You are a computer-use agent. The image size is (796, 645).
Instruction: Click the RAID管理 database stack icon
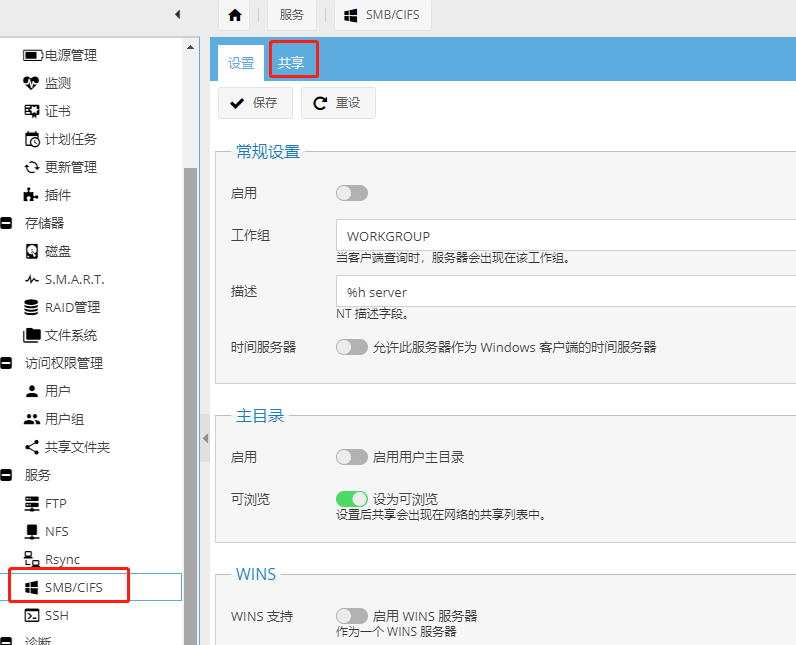pyautogui.click(x=31, y=307)
